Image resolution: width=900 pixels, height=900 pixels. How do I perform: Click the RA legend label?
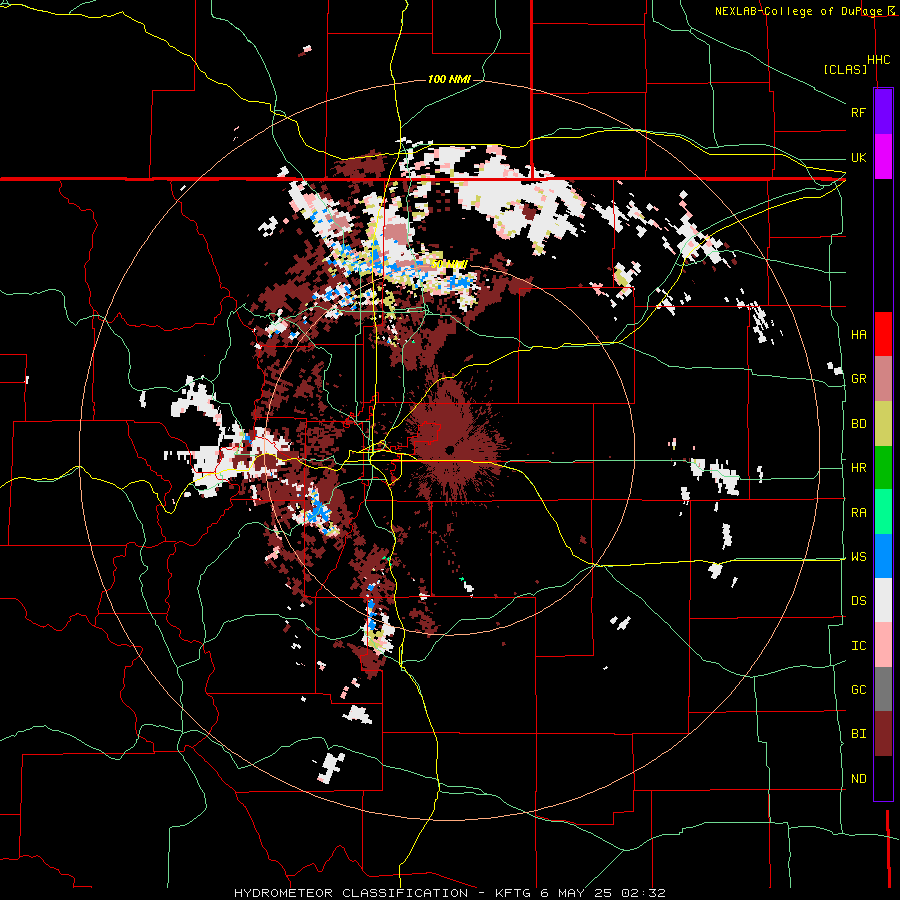tap(858, 513)
